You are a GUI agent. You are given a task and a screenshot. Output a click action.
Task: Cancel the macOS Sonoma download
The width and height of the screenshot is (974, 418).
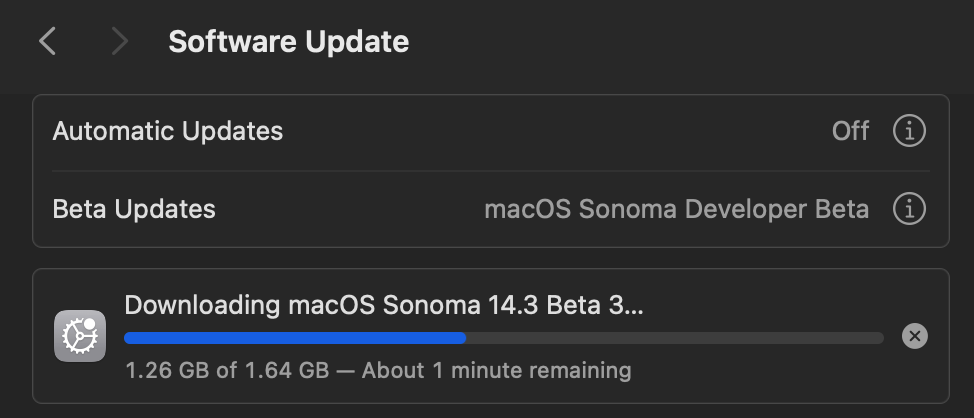[914, 336]
